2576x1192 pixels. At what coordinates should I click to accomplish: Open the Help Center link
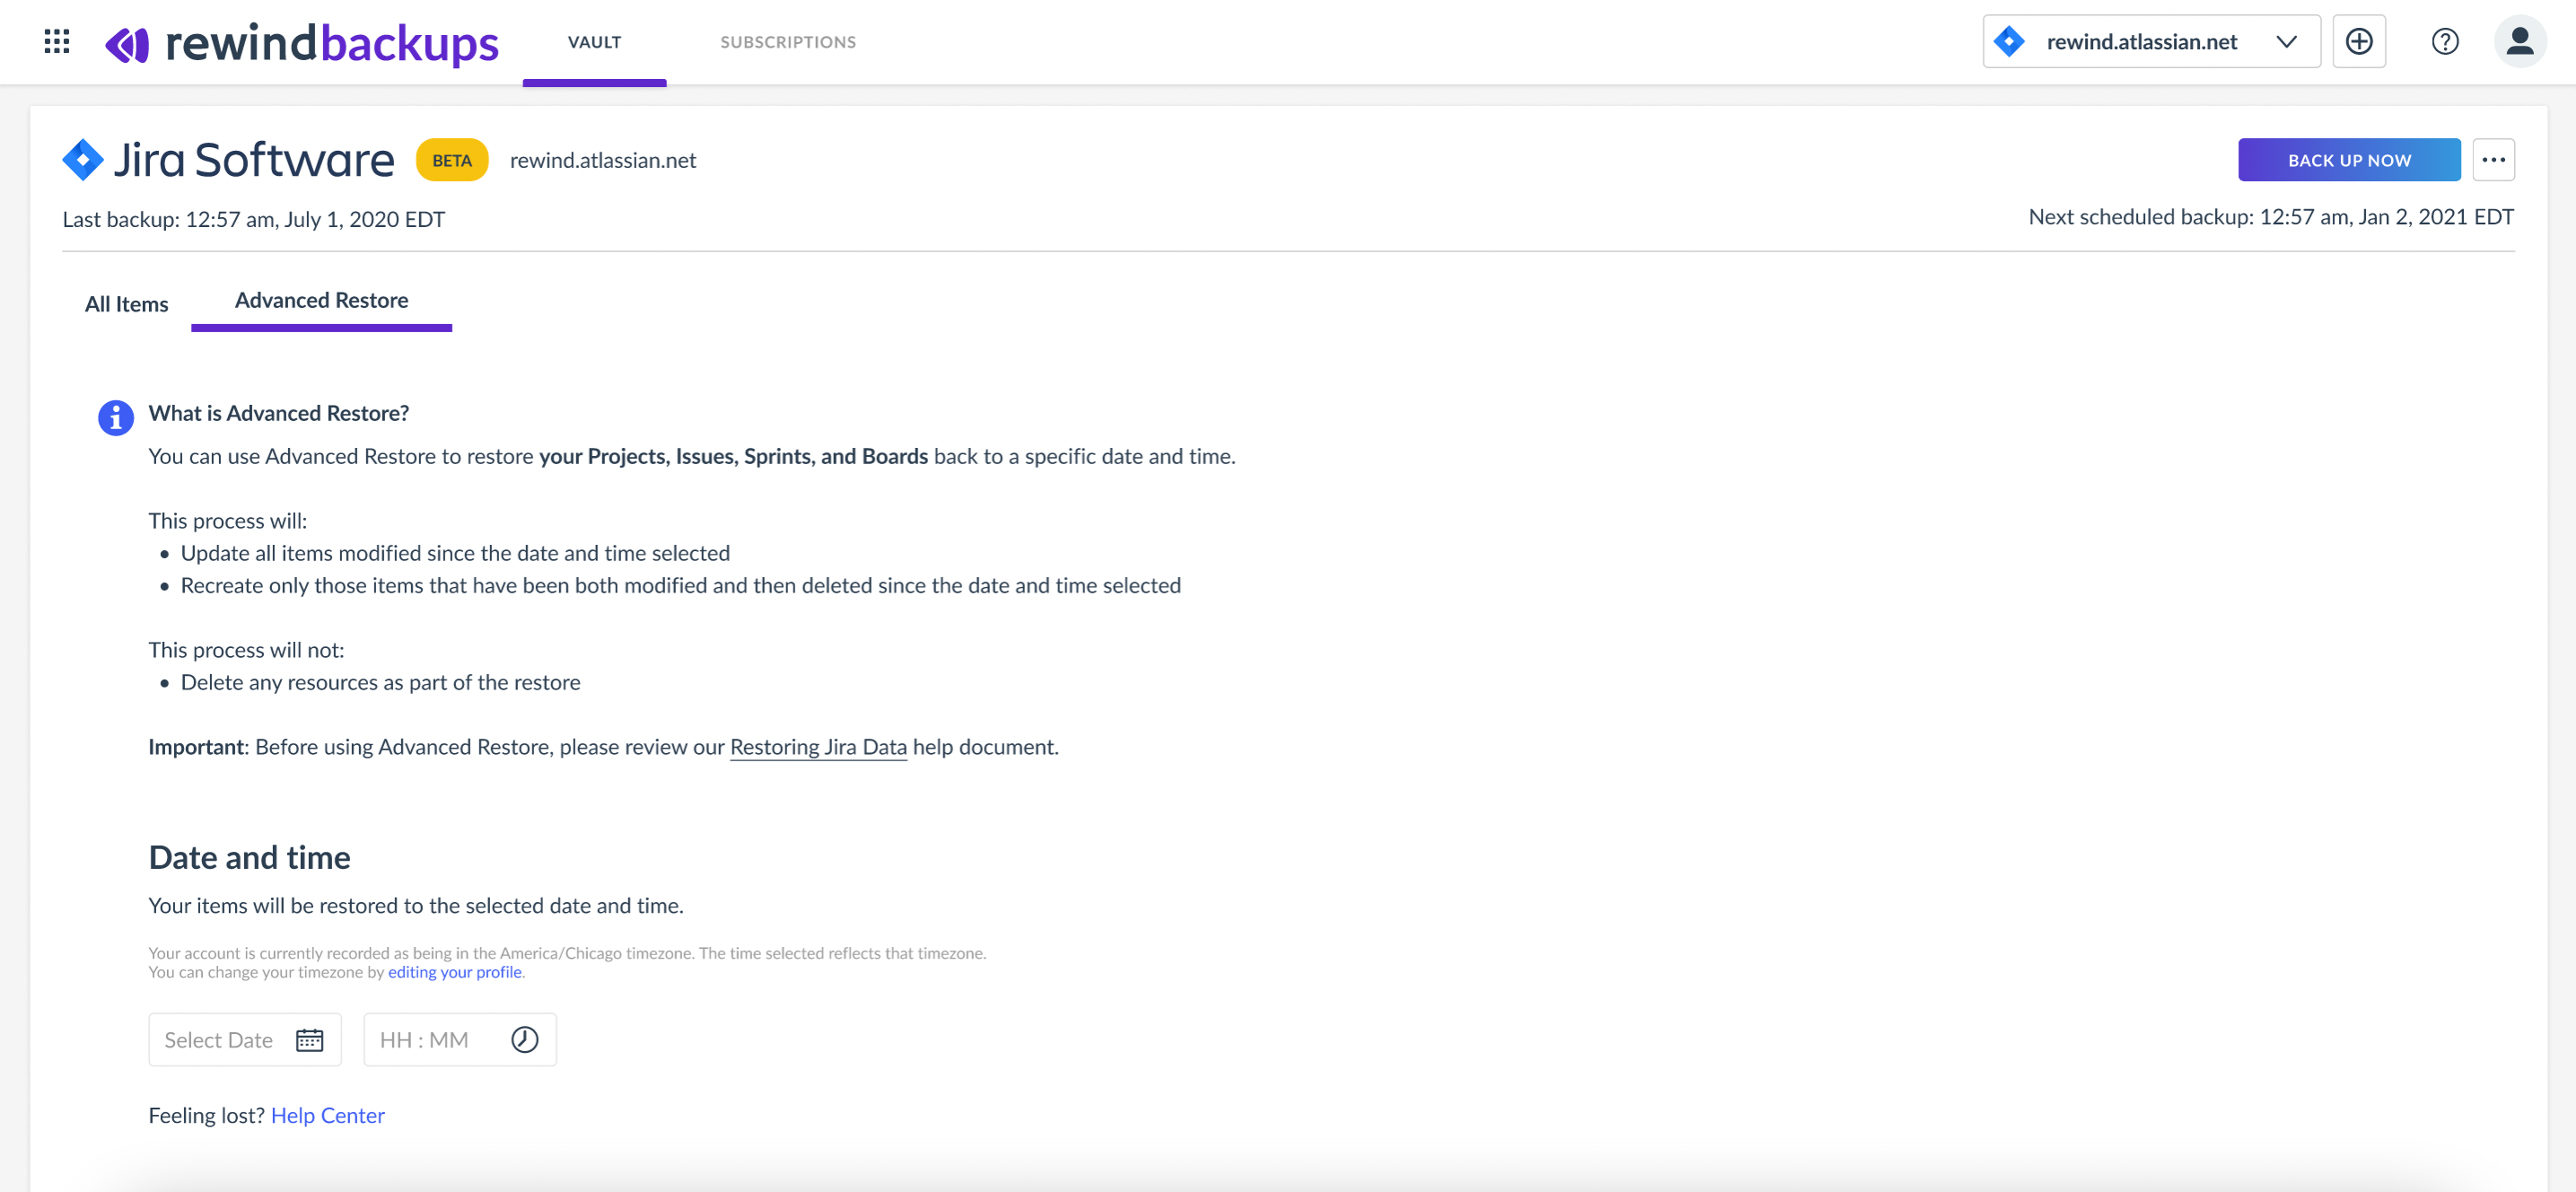click(327, 1115)
